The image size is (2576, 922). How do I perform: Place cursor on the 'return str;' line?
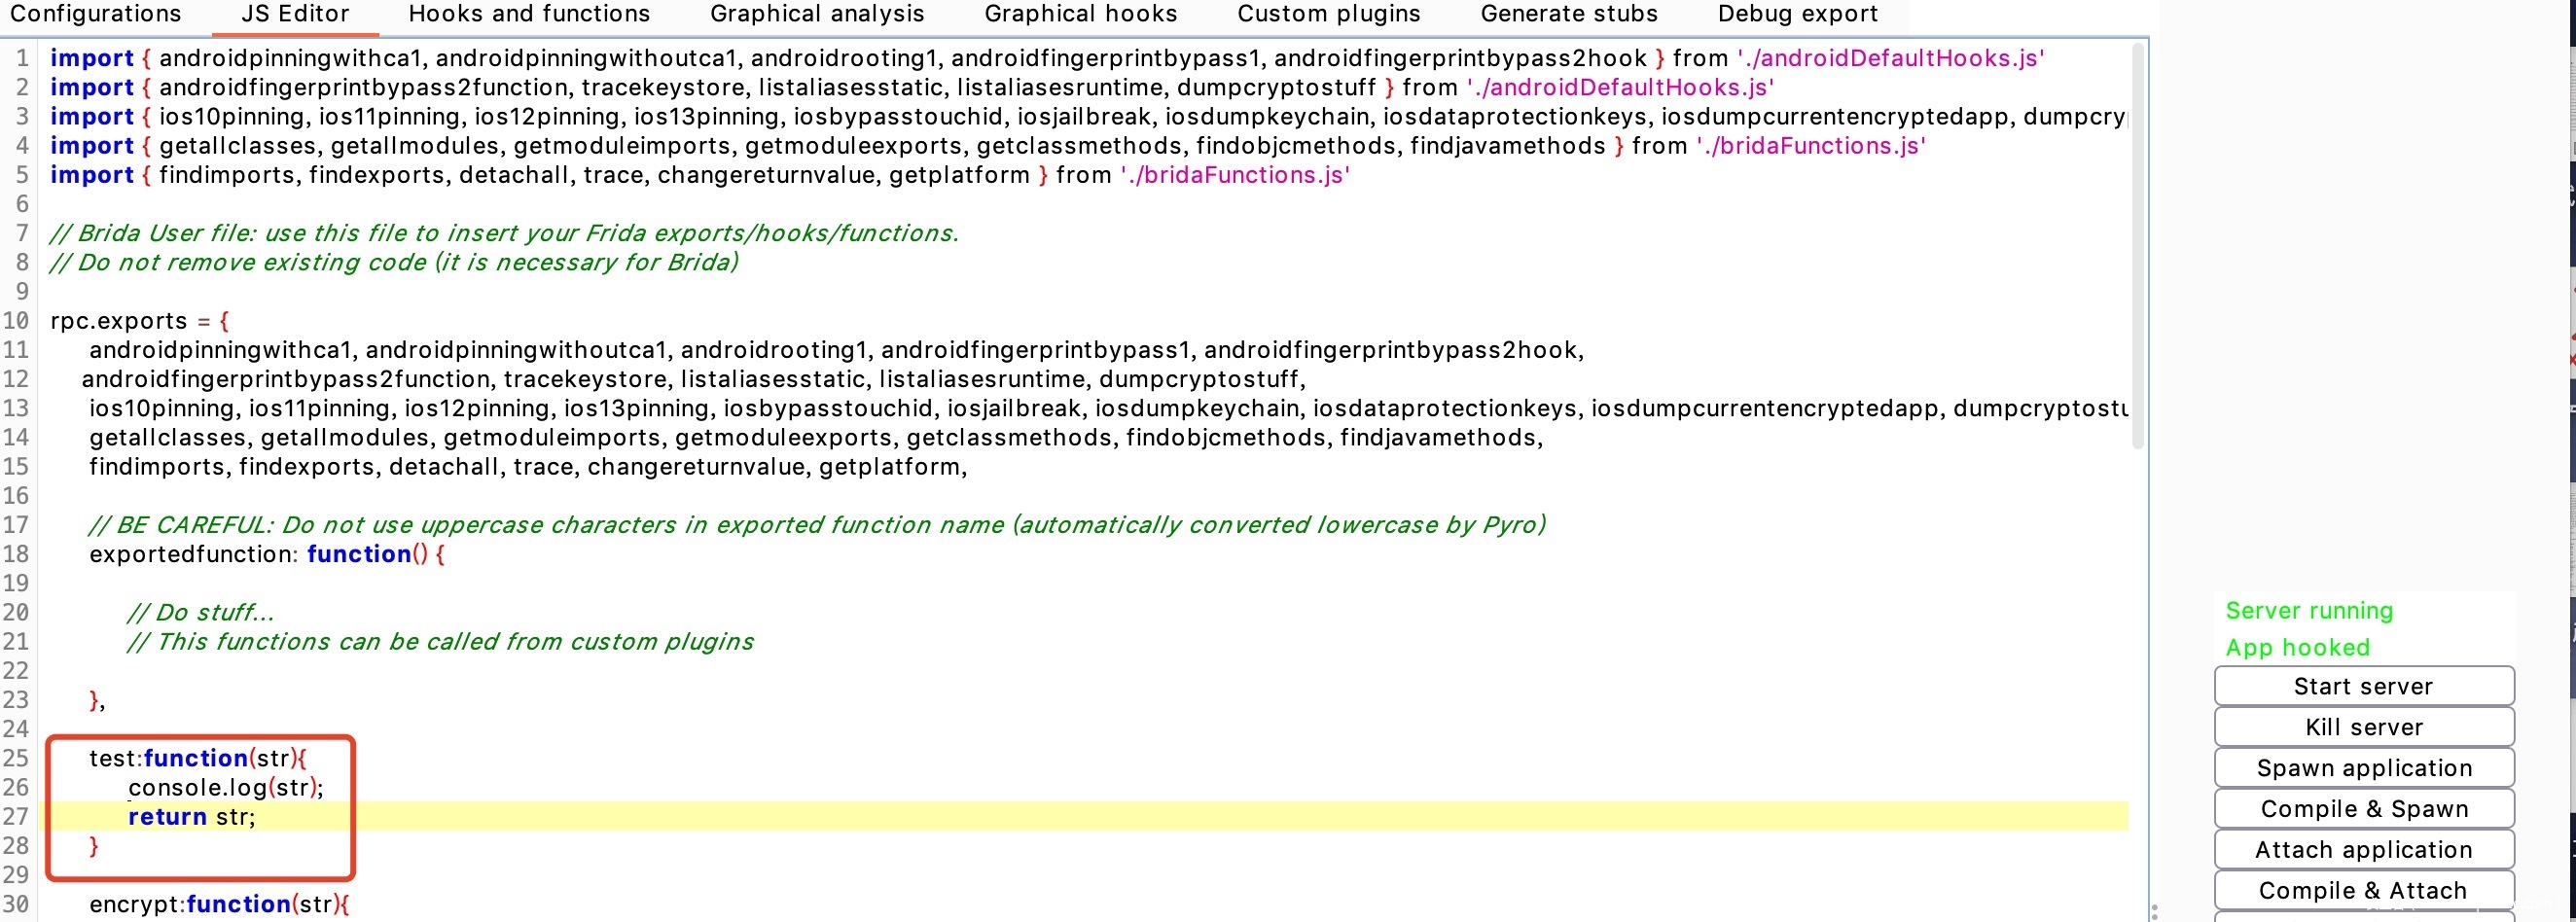click(x=192, y=817)
